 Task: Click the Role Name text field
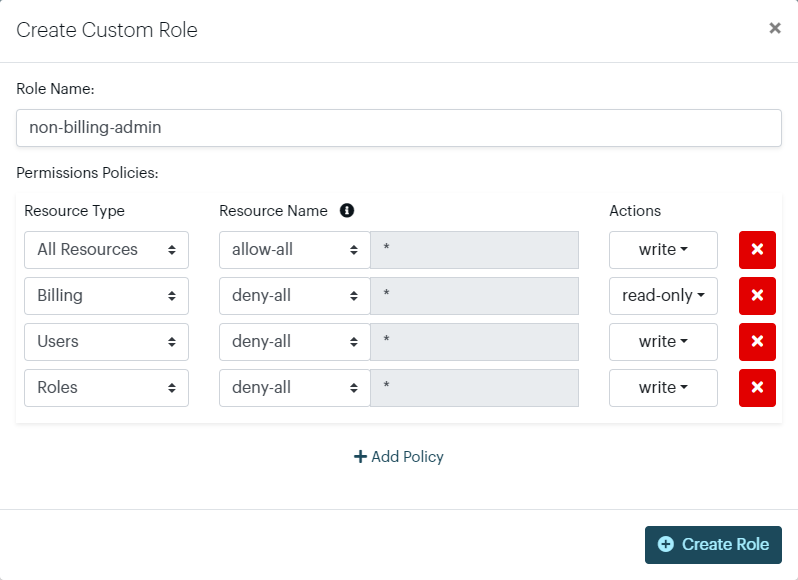tap(399, 128)
